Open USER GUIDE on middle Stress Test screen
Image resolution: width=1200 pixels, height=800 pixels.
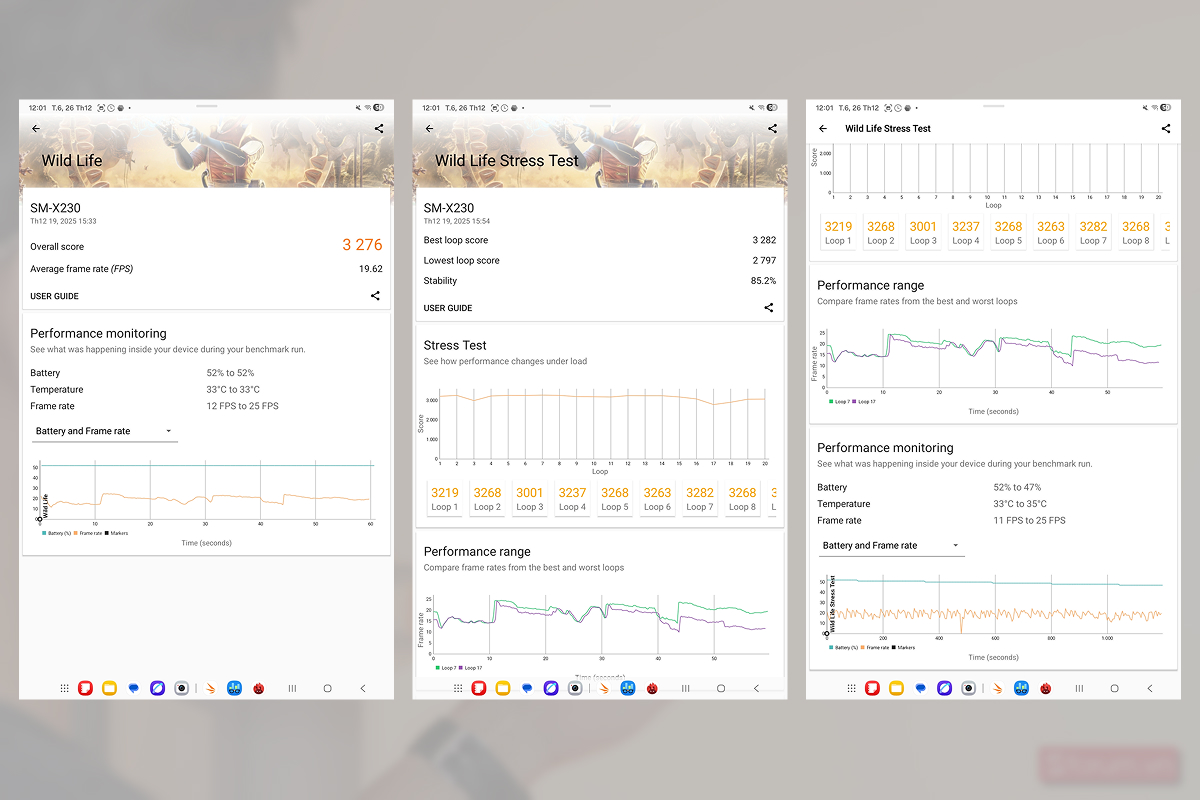448,308
